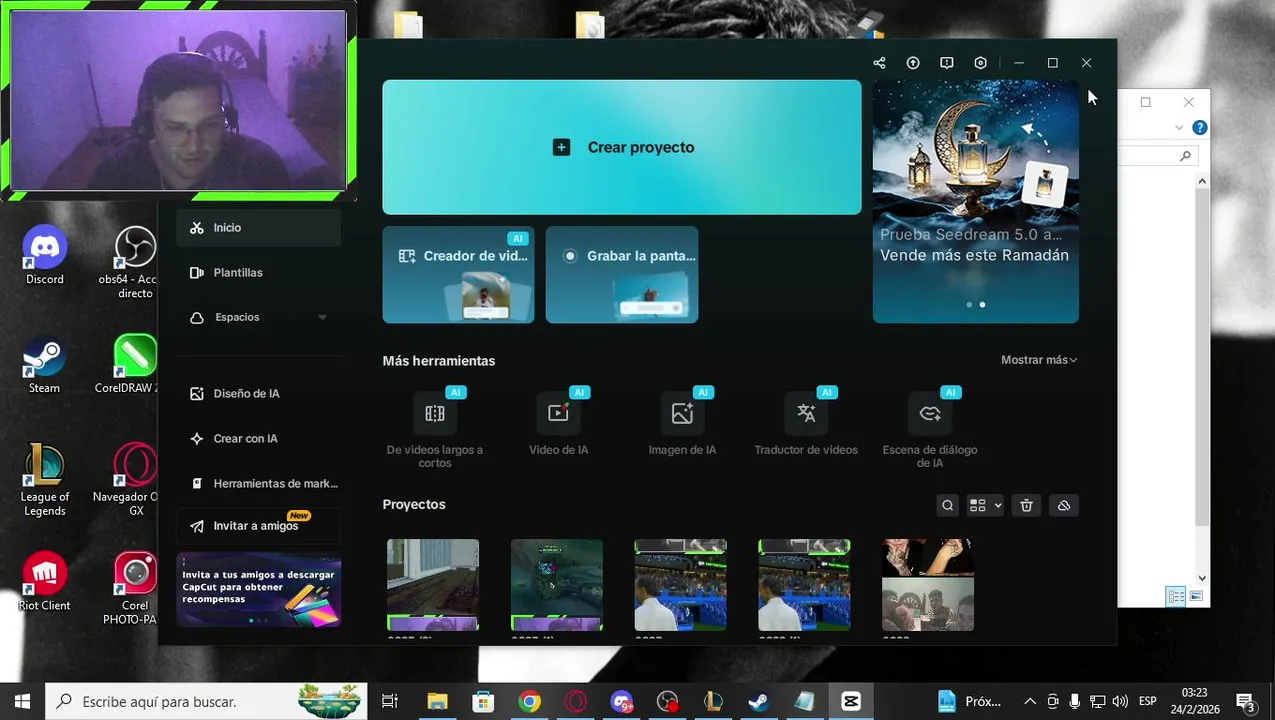Open Corel PHOTO-PAINT desktop shortcut

134,588
